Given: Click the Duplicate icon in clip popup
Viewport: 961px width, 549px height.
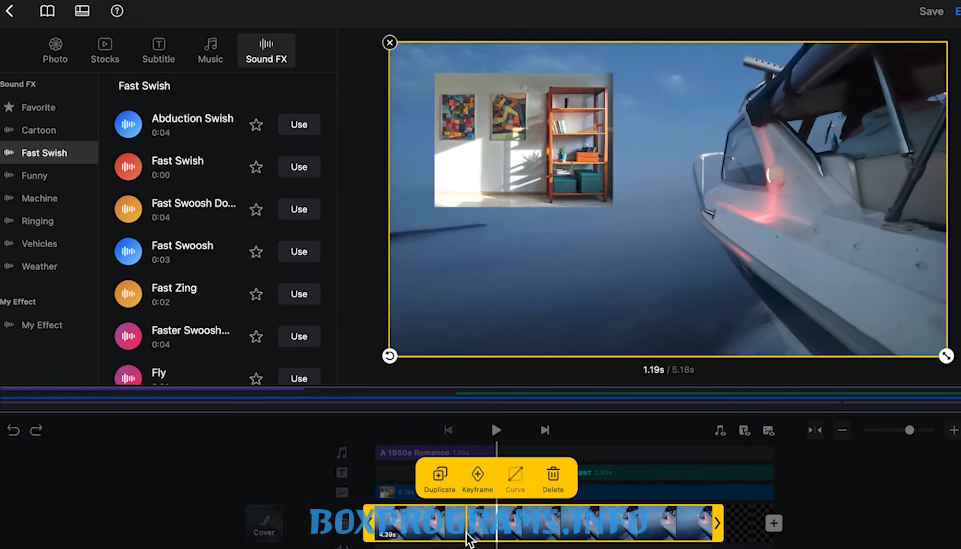Looking at the screenshot, I should tap(439, 474).
